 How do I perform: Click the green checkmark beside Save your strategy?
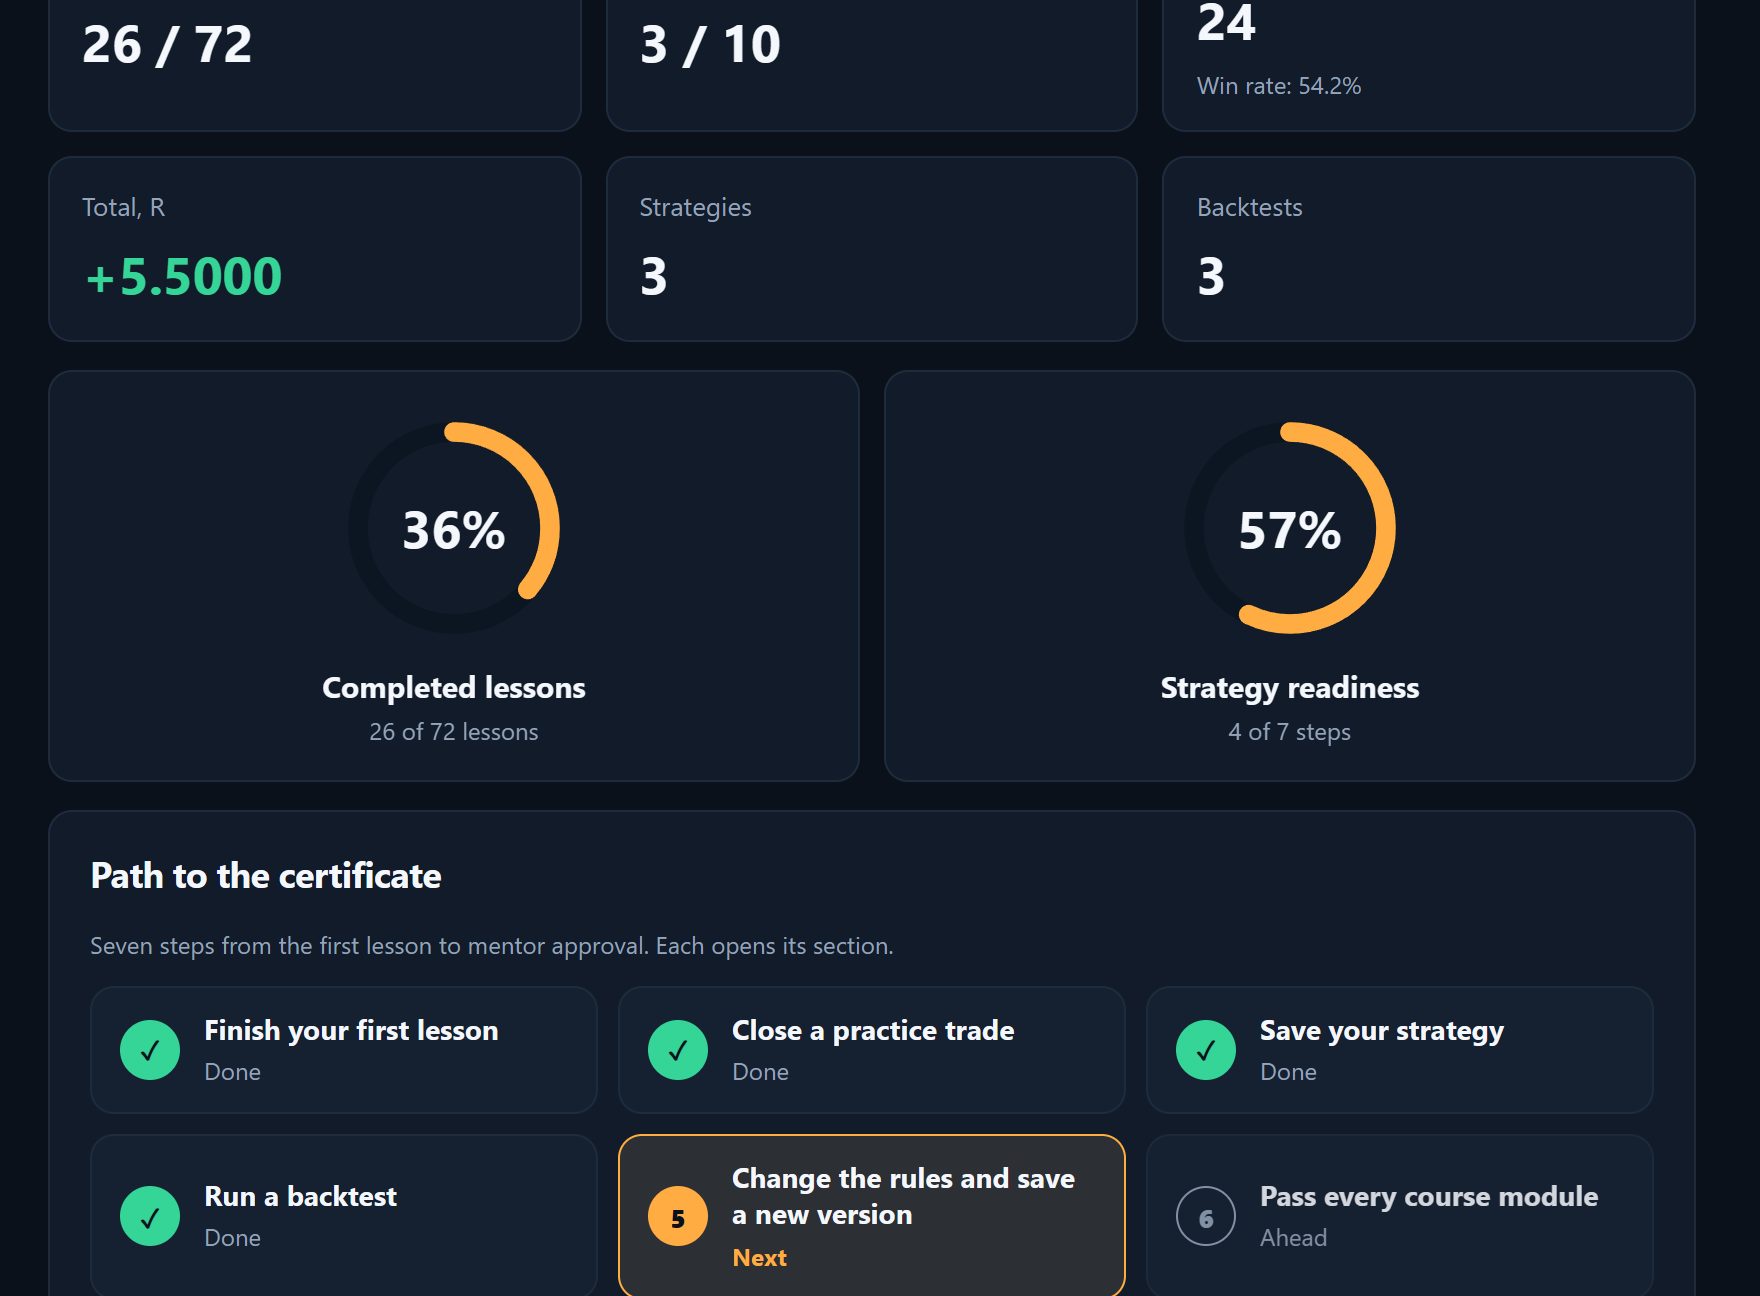1206,1050
